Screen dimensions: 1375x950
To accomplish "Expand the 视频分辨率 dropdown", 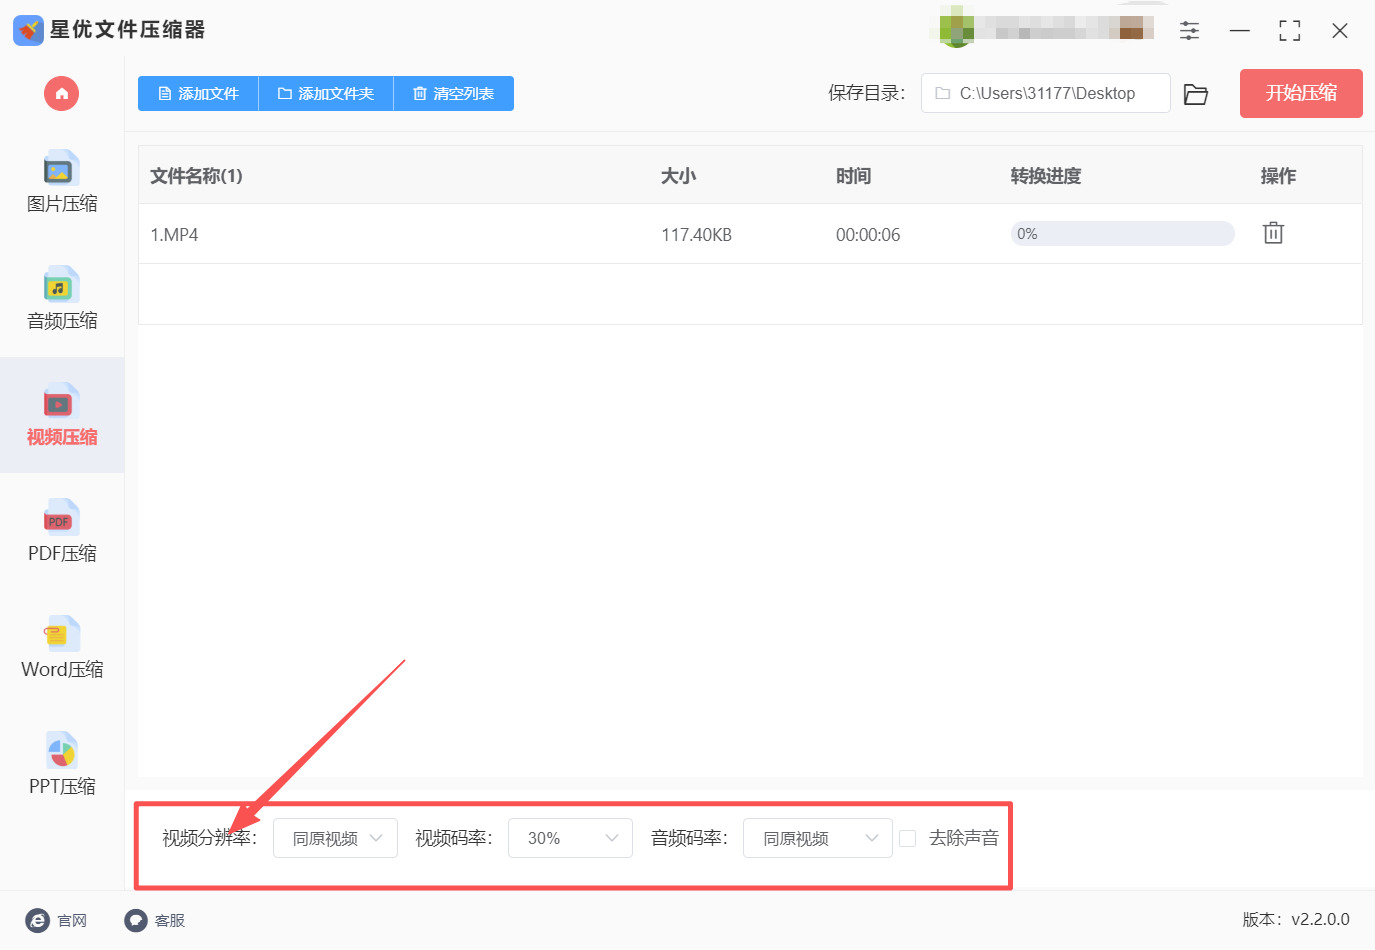I will click(x=335, y=838).
